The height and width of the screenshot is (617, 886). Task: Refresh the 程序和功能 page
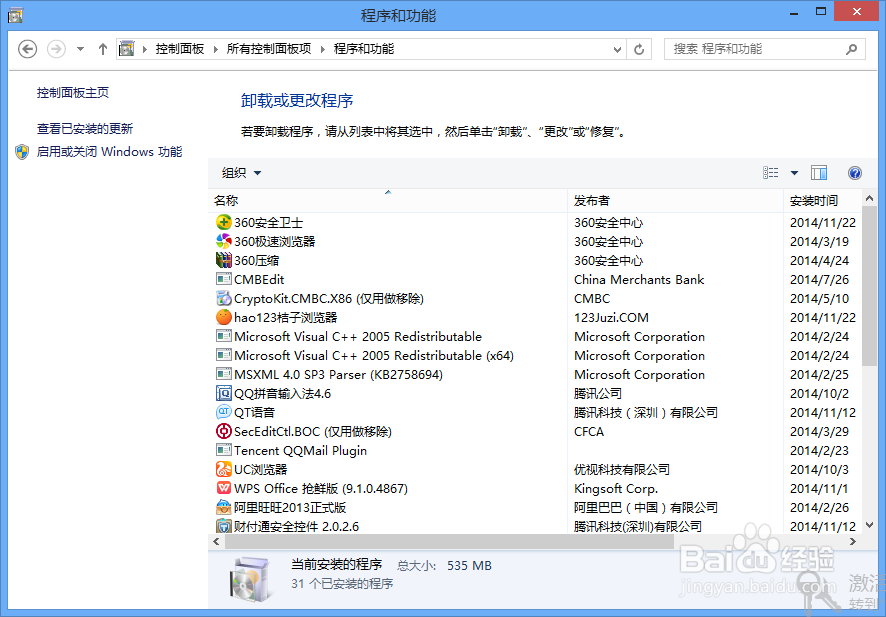click(x=639, y=50)
